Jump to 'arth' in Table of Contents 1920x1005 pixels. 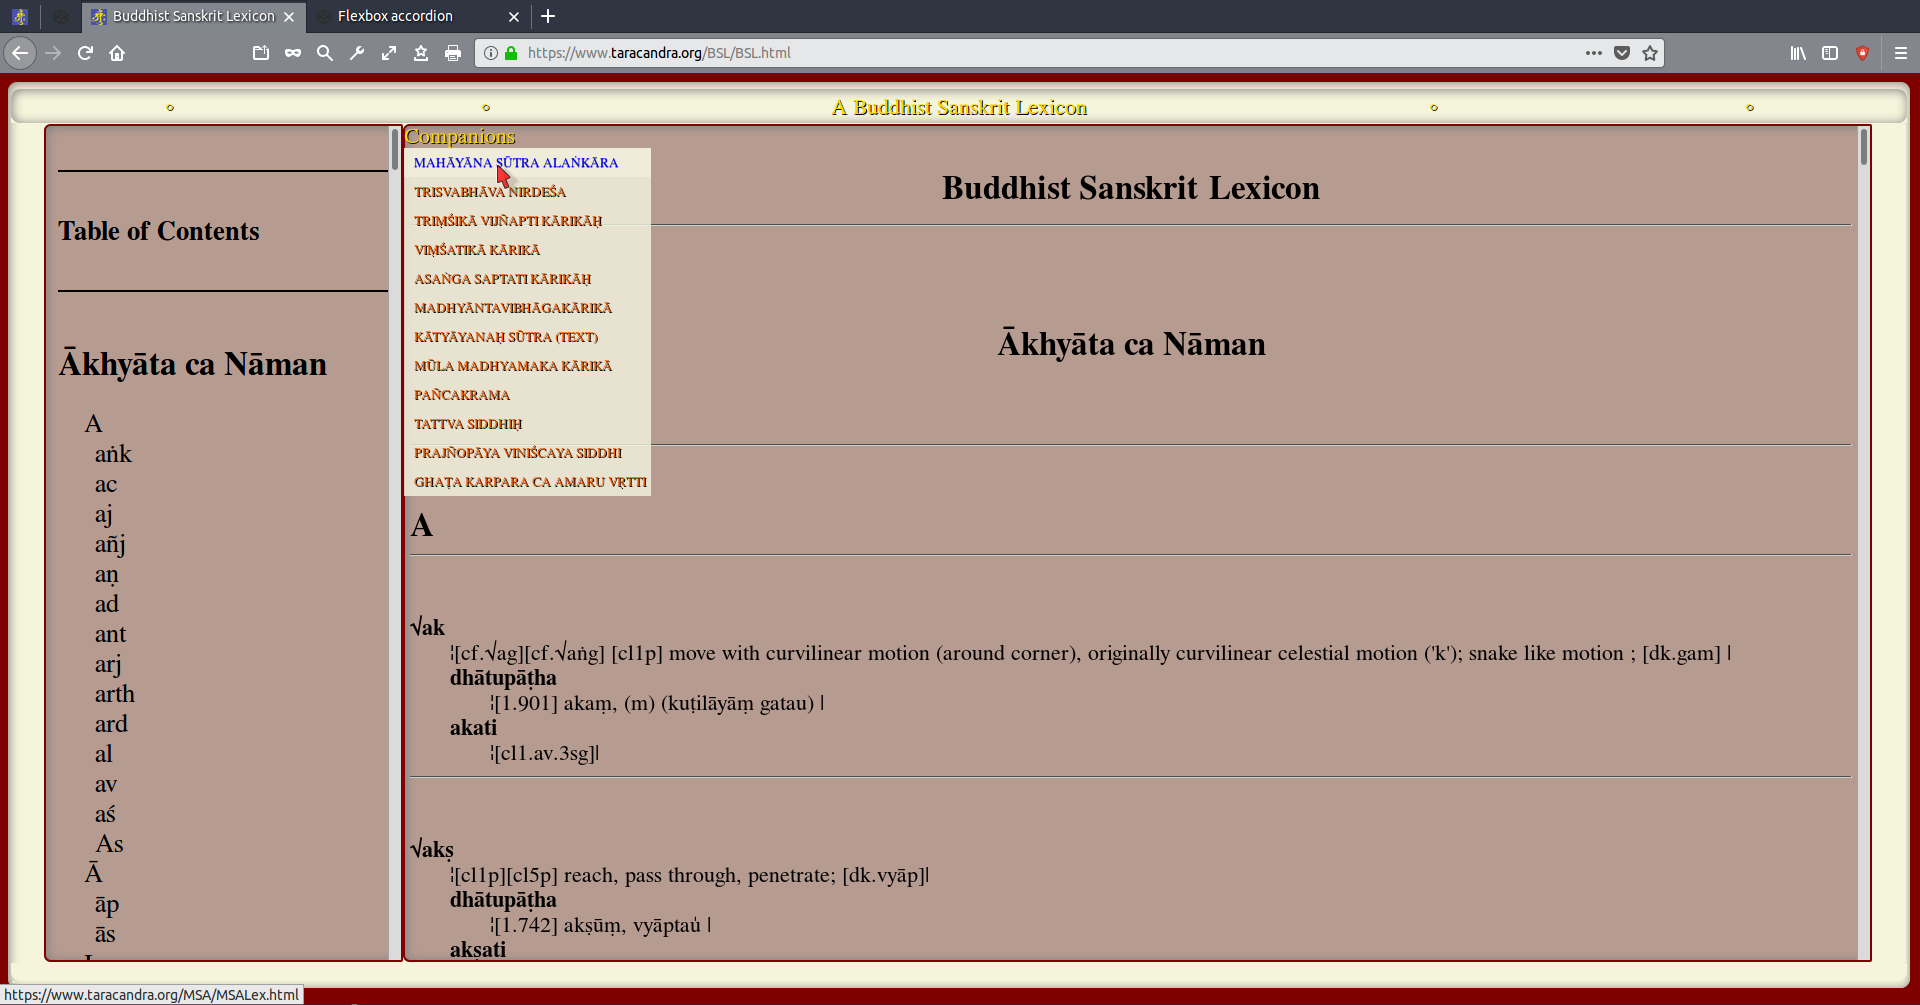click(x=115, y=694)
